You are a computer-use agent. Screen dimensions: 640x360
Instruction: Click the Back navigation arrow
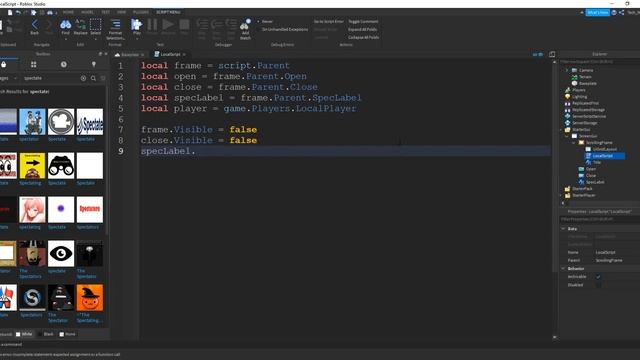click(35, 25)
